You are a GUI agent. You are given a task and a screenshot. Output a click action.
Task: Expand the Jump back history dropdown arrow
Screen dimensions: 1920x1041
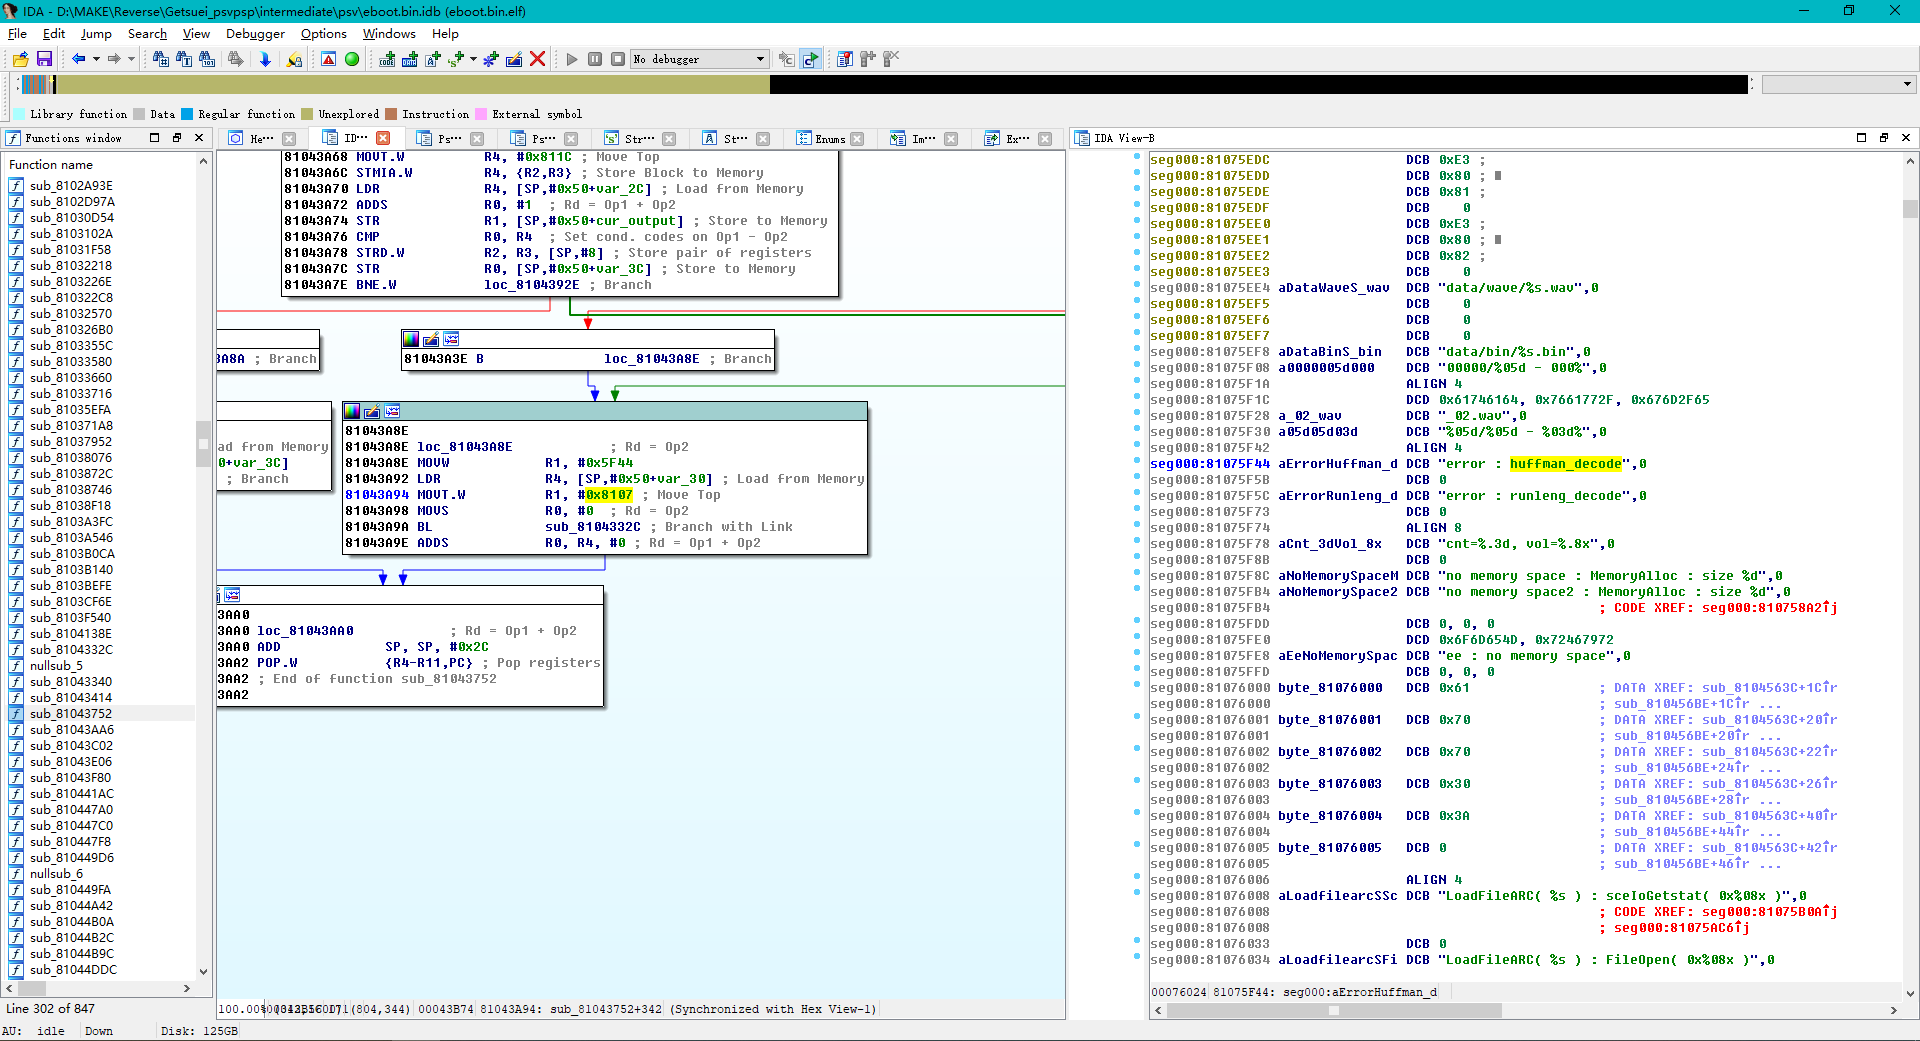(x=96, y=59)
